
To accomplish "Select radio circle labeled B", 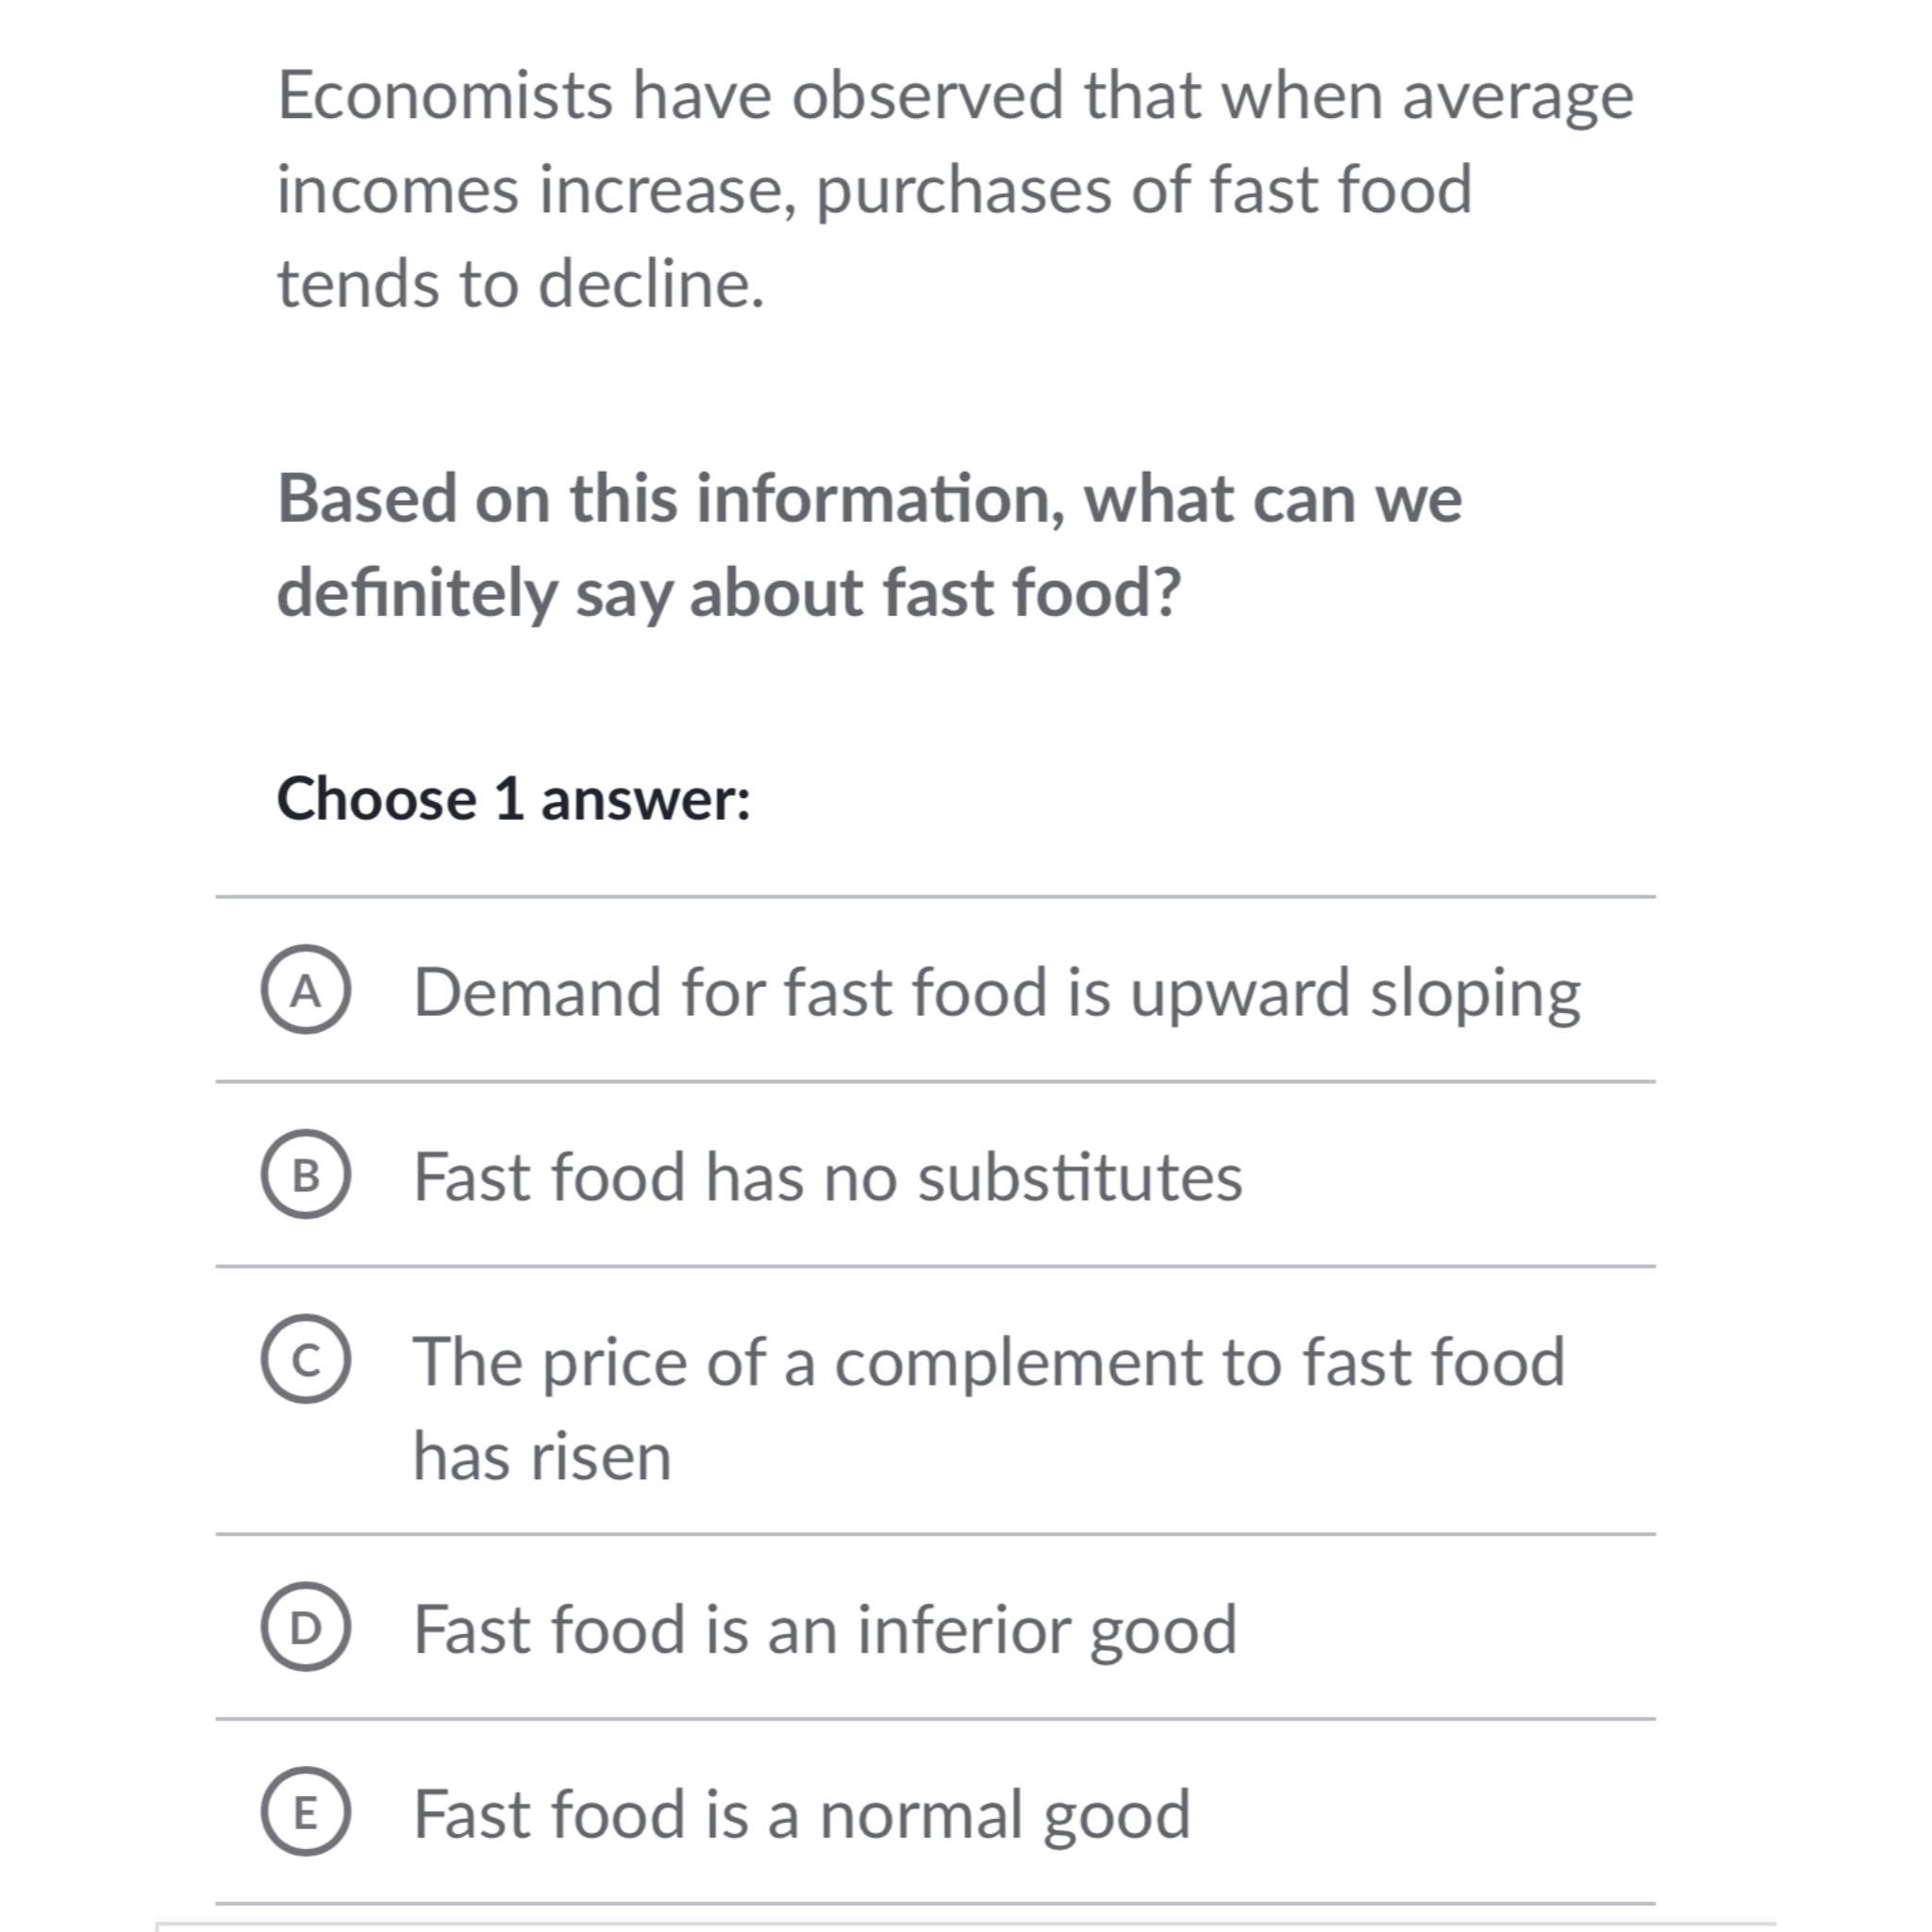I will [x=306, y=1174].
